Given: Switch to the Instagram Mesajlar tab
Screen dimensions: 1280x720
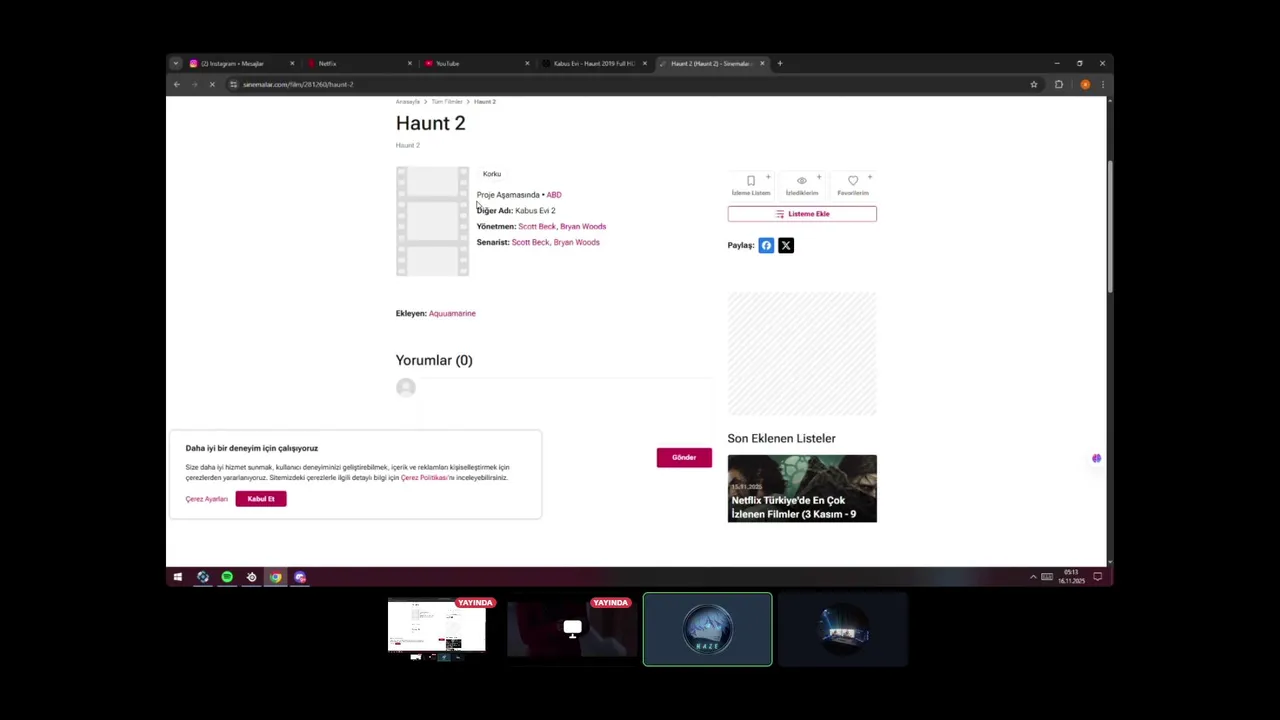Looking at the screenshot, I should tap(240, 64).
